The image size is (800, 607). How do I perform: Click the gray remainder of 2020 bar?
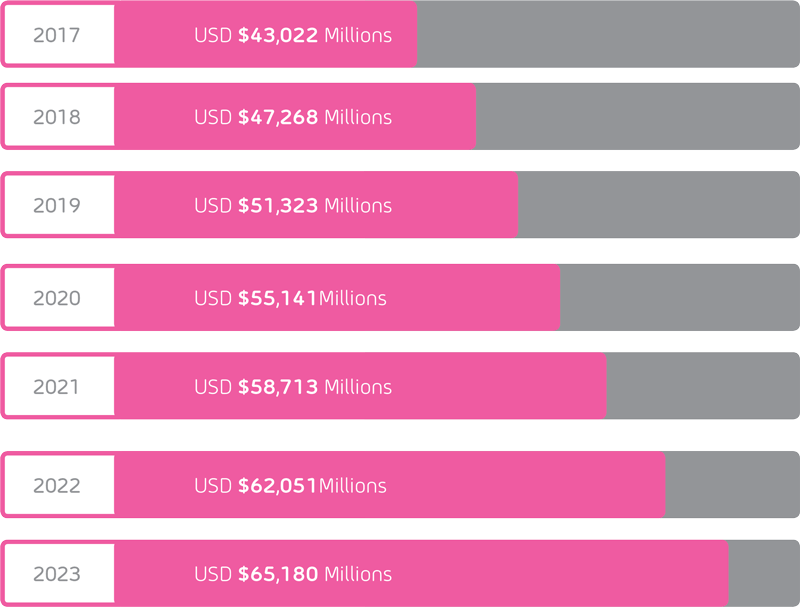click(x=680, y=297)
